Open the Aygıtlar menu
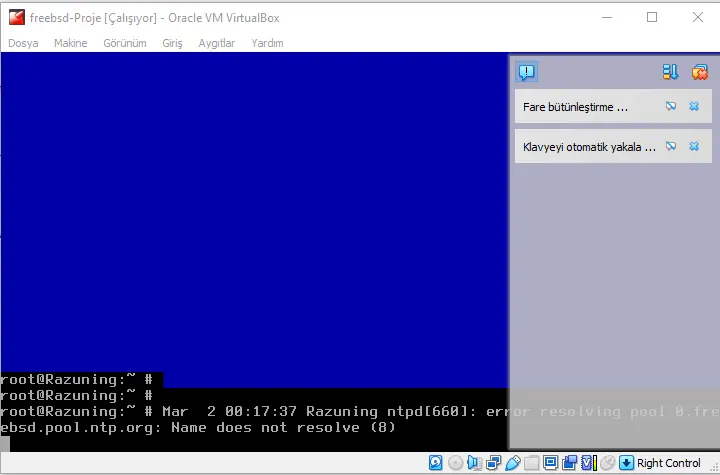The height and width of the screenshot is (475, 720). pos(216,43)
